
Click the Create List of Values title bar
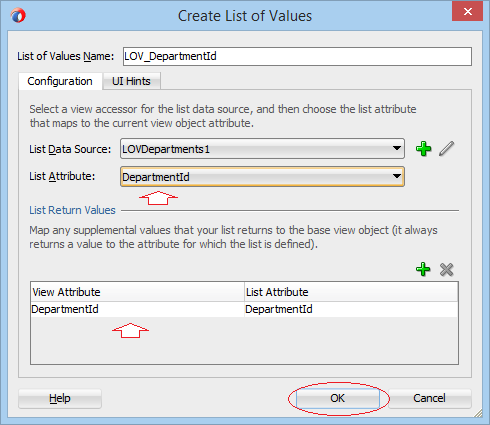(245, 16)
